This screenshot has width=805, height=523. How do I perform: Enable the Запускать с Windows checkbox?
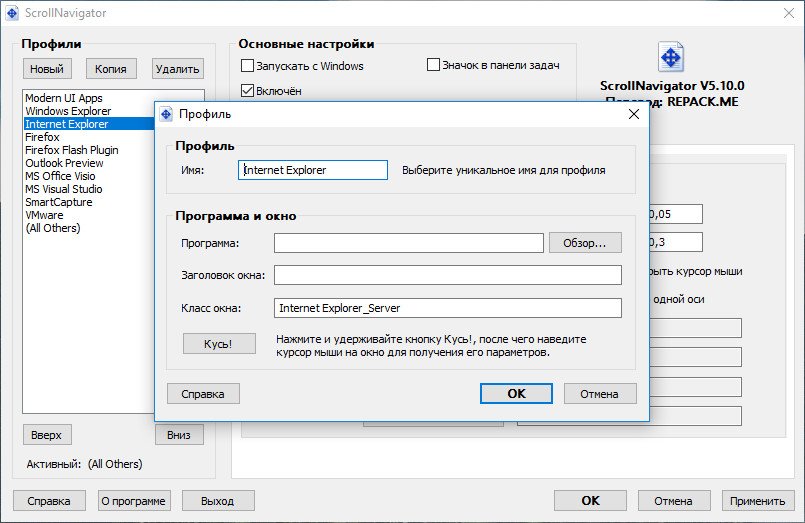(247, 66)
